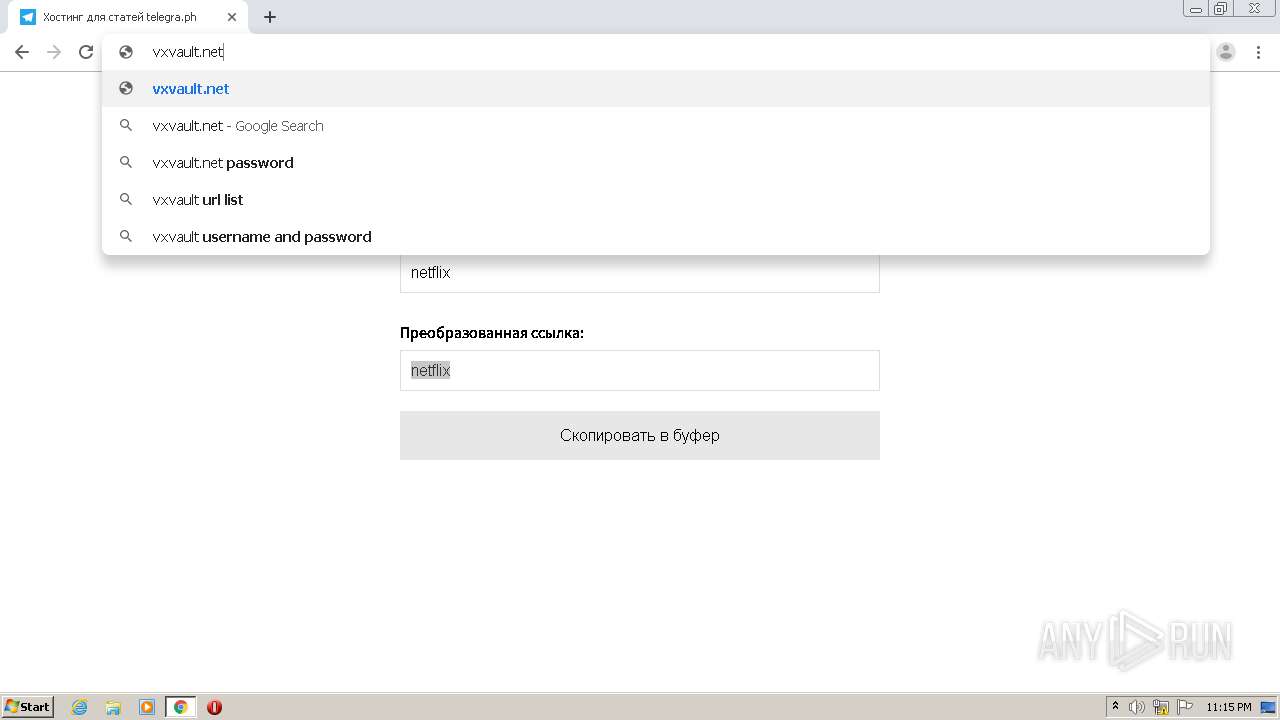Open the Windows Start menu

pyautogui.click(x=28, y=707)
